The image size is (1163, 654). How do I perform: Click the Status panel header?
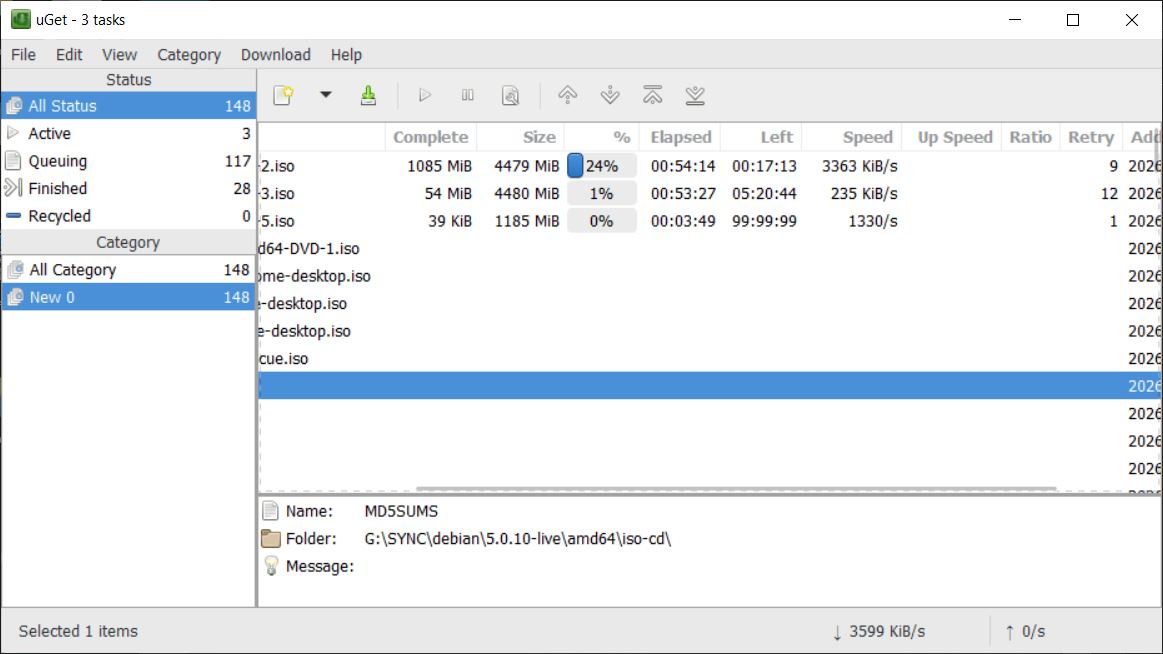click(128, 80)
